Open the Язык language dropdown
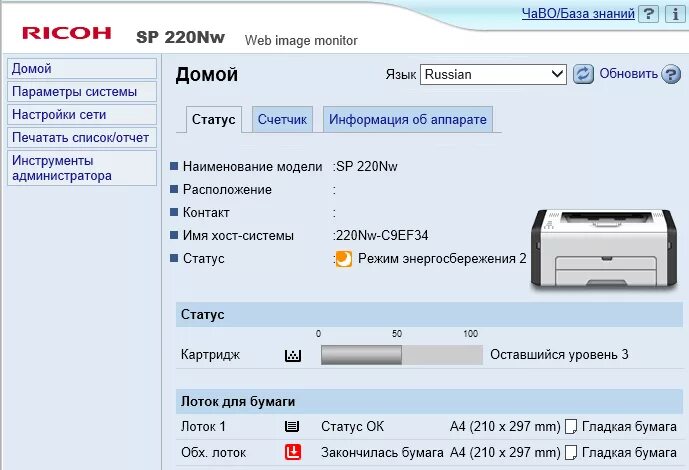 point(493,74)
